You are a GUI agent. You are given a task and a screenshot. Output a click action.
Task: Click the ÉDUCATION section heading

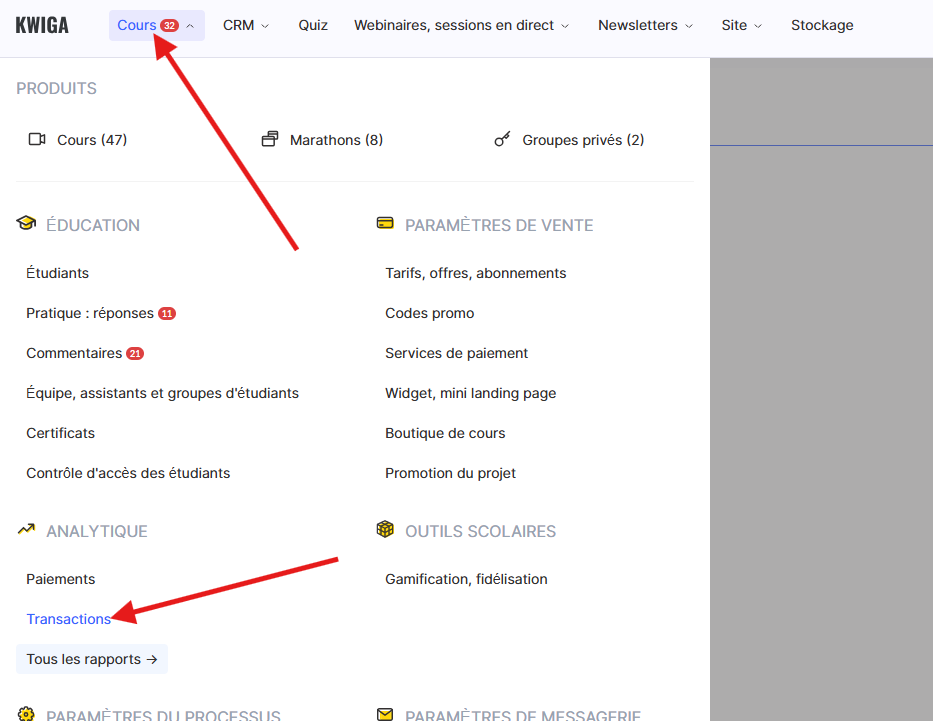pyautogui.click(x=93, y=225)
